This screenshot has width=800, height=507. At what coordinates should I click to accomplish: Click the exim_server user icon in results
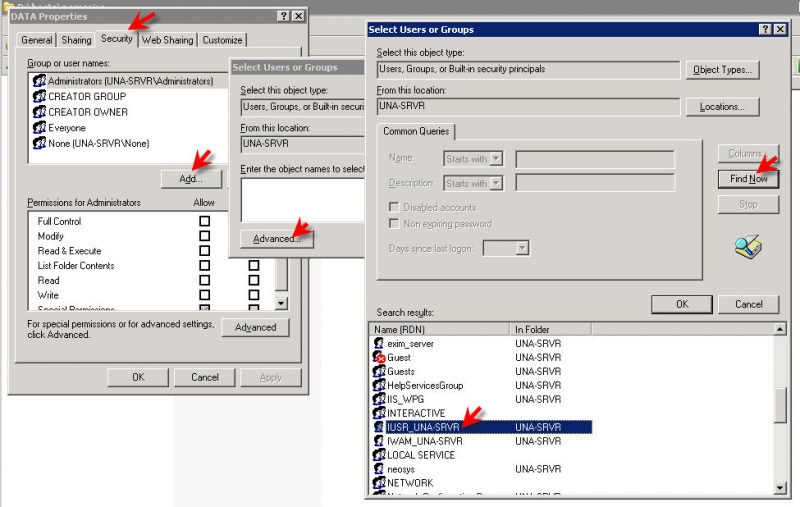point(379,343)
